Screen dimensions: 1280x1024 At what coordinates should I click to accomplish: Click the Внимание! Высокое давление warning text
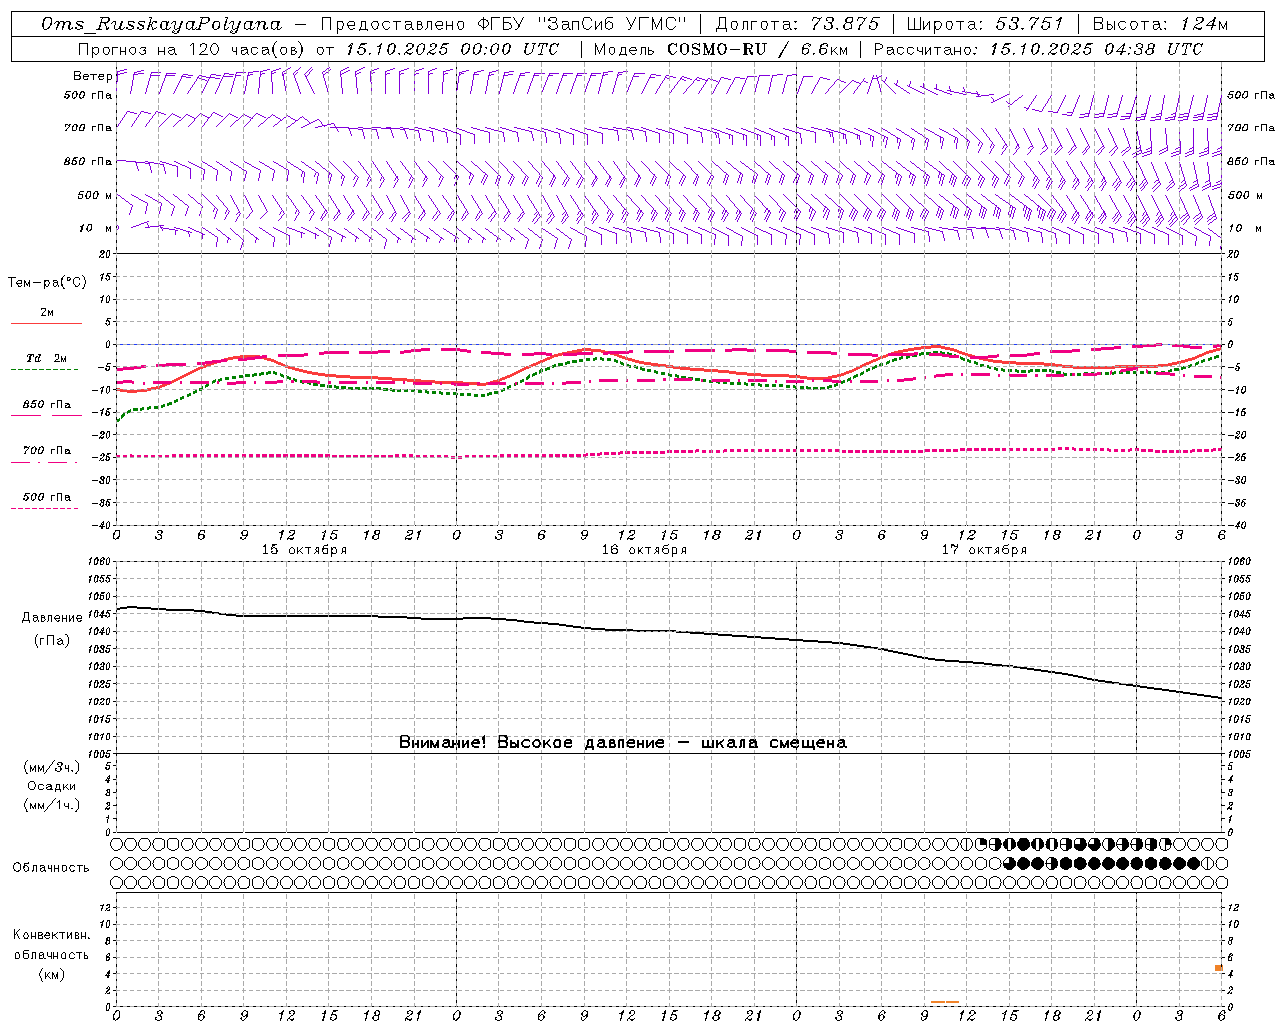(x=623, y=743)
